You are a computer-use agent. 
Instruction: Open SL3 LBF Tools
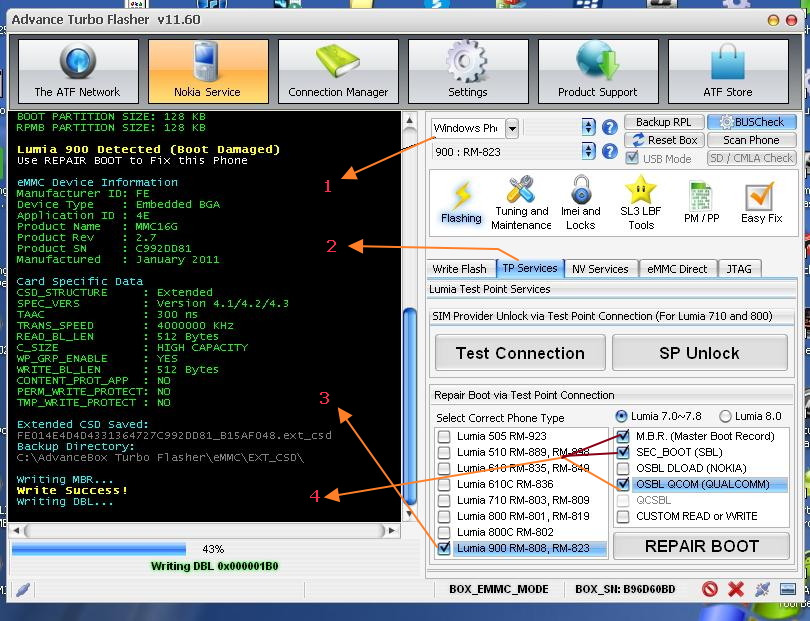click(x=641, y=203)
